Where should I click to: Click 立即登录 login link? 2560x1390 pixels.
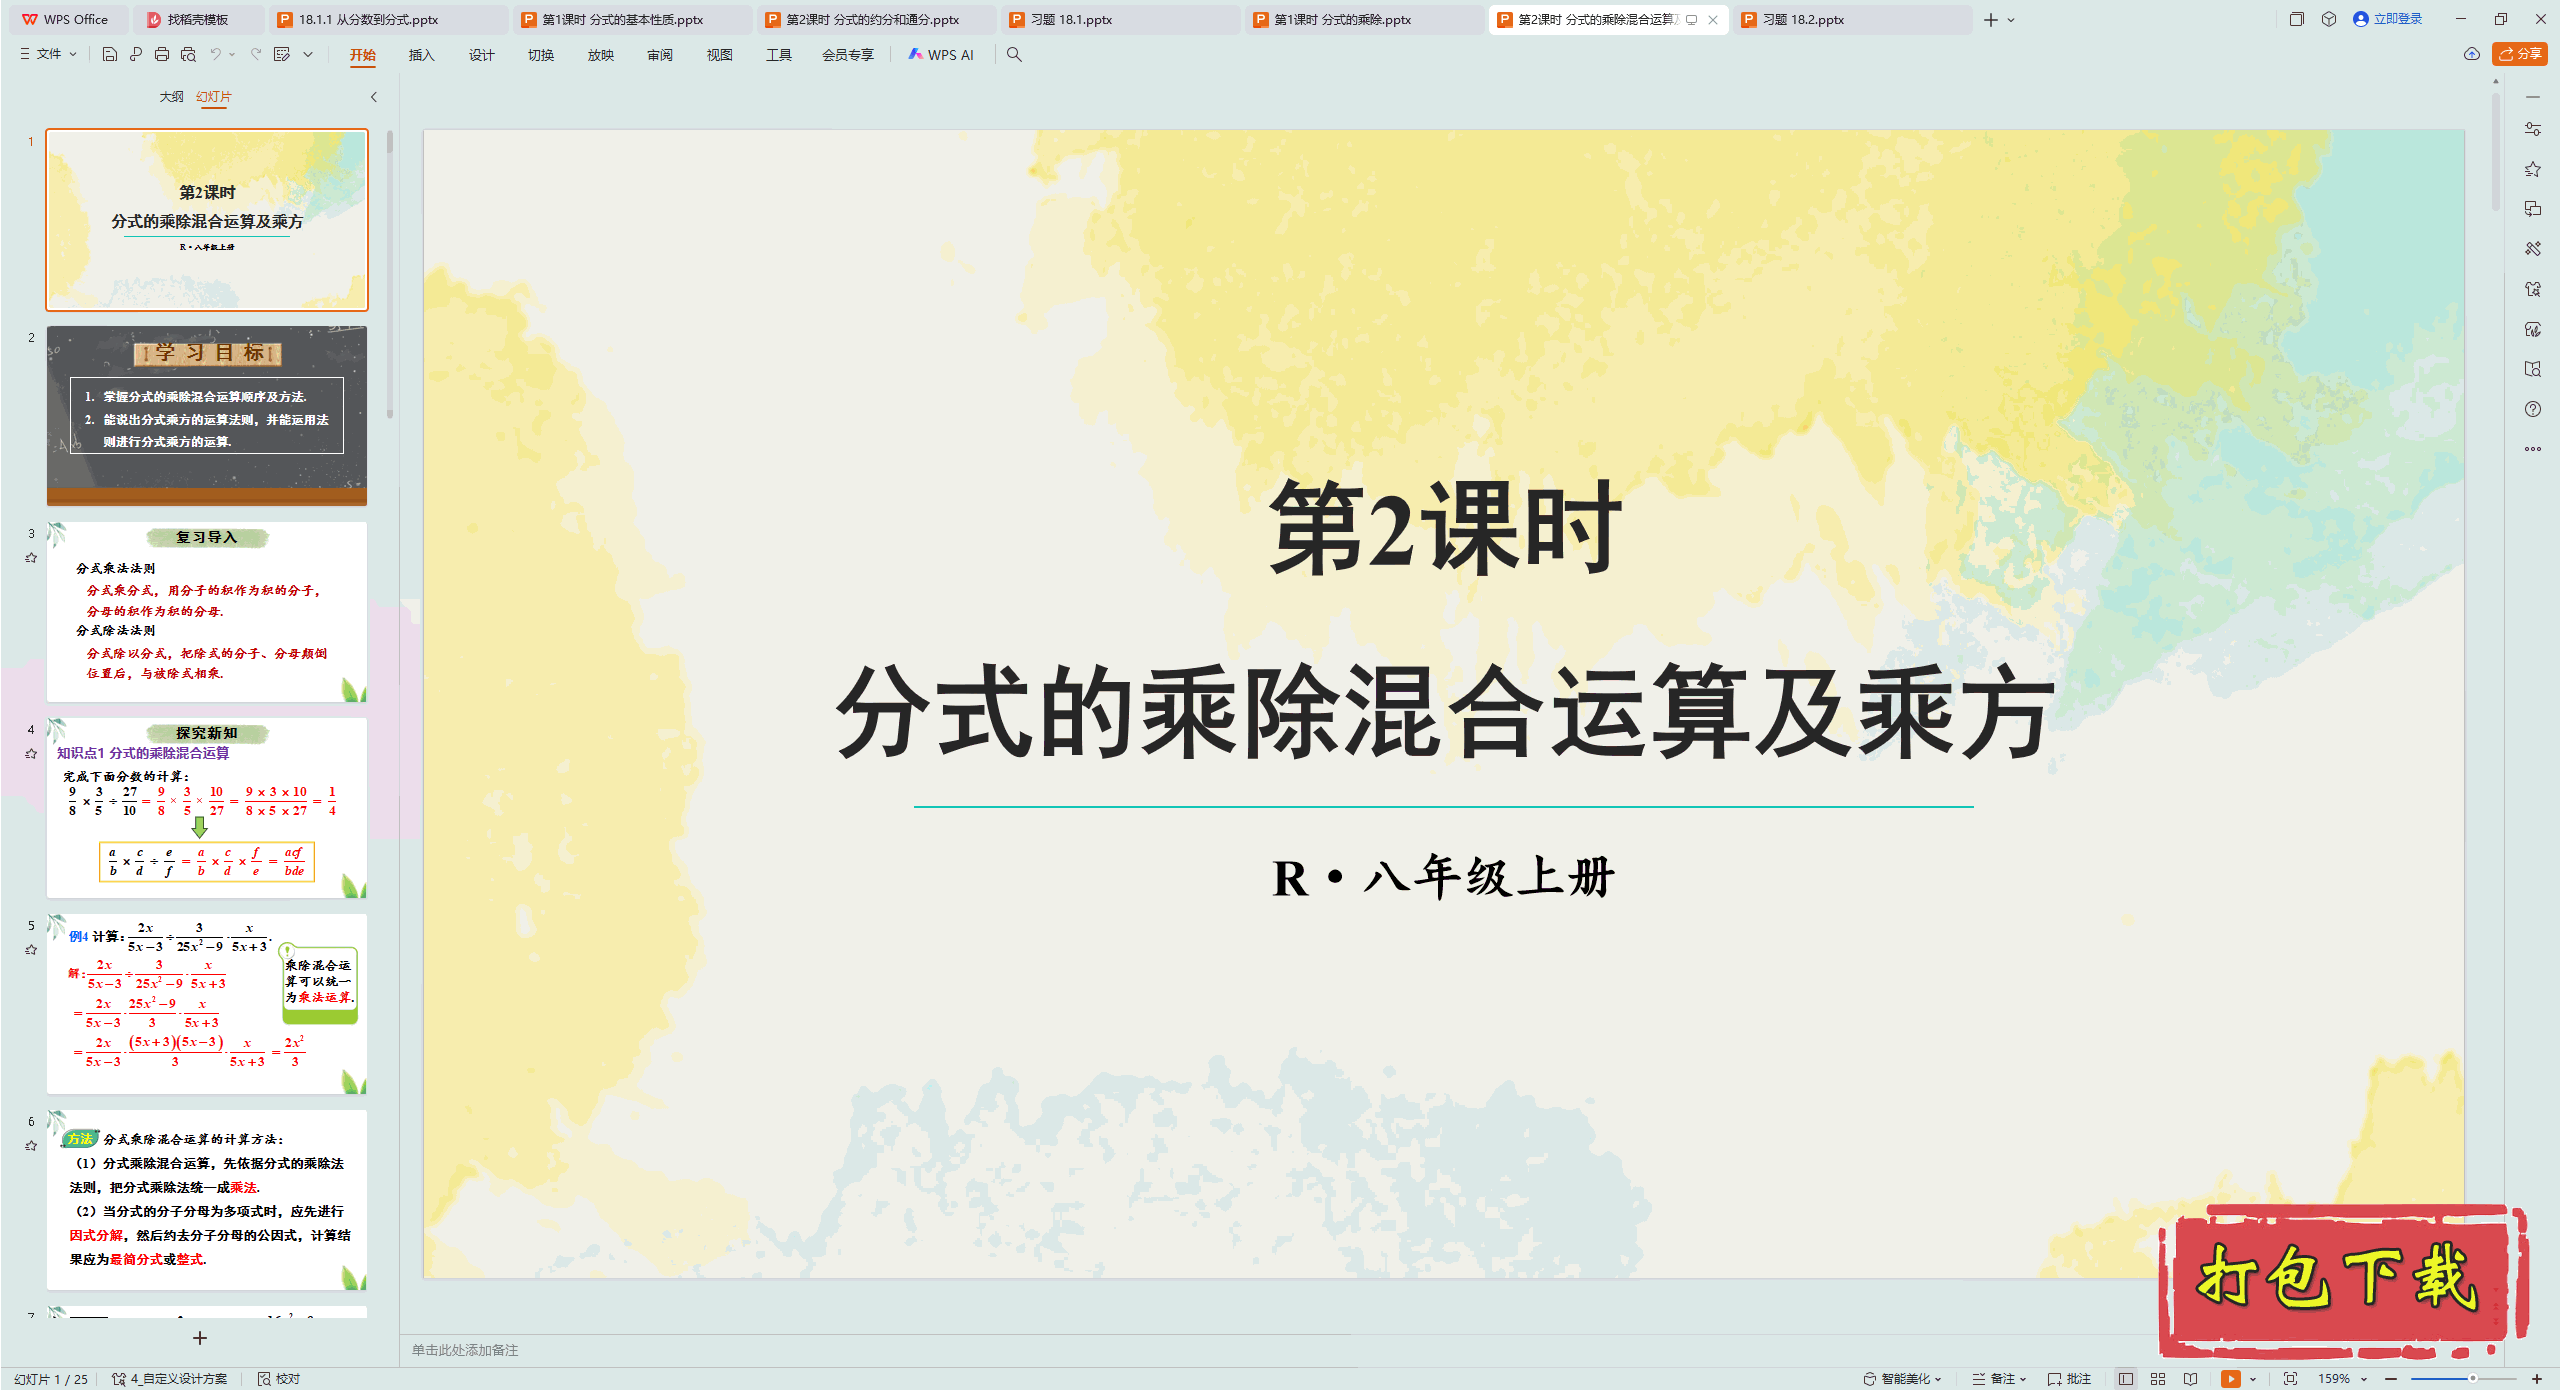(x=2388, y=19)
